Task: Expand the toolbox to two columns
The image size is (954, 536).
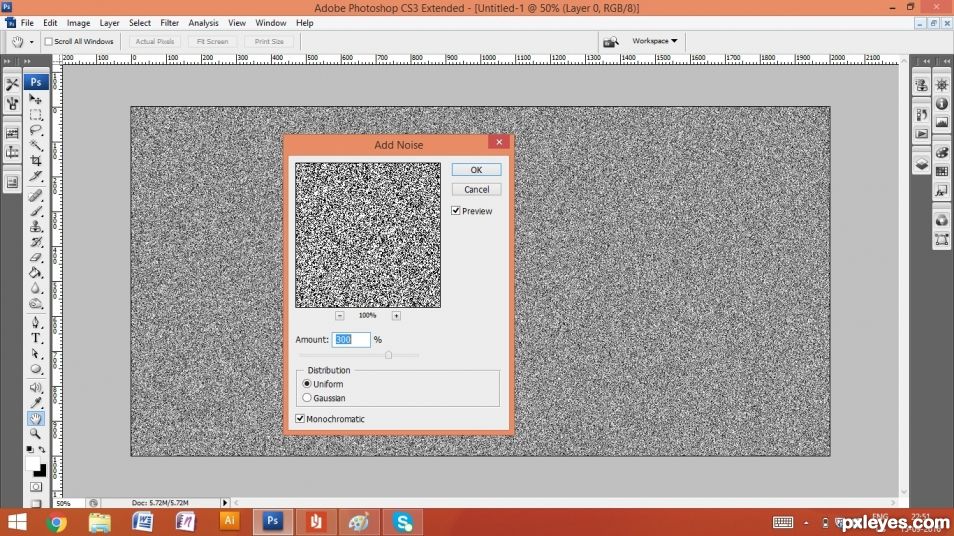Action: click(27, 61)
